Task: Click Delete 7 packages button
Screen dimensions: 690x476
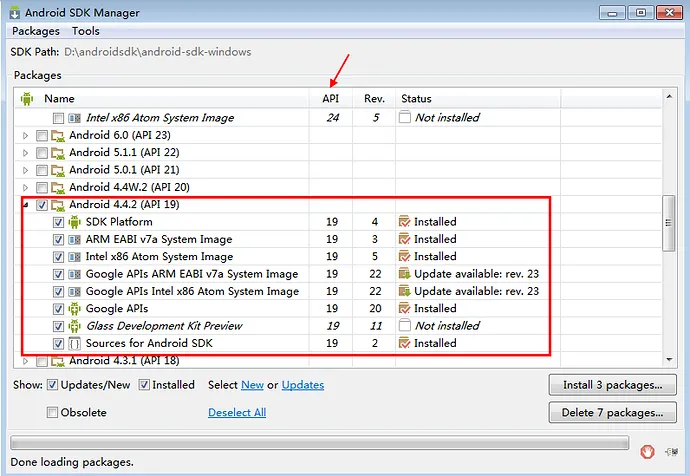Action: [613, 413]
